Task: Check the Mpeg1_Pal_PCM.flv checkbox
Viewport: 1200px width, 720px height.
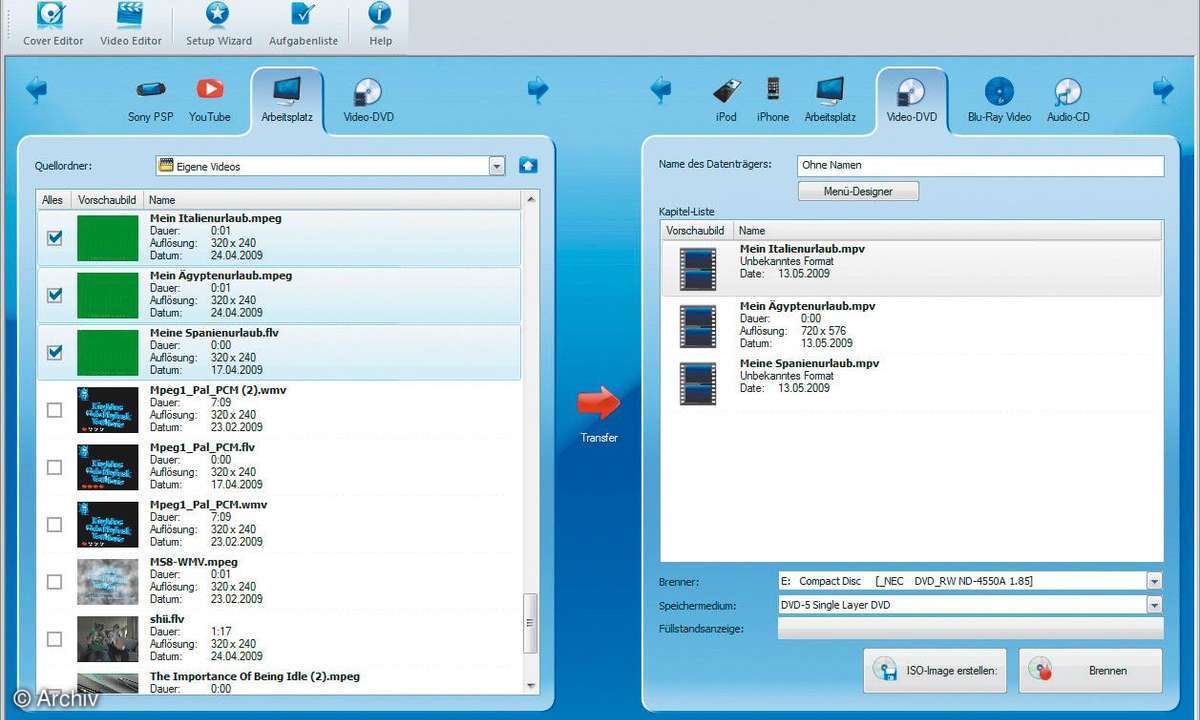Action: 54,467
